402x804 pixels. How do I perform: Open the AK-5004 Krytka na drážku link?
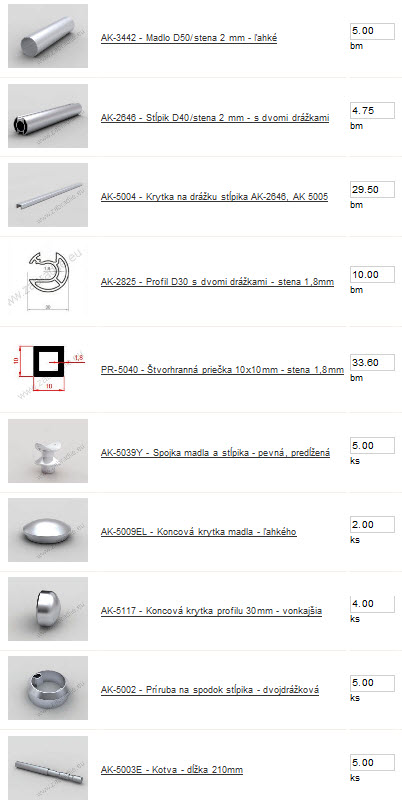(x=214, y=197)
